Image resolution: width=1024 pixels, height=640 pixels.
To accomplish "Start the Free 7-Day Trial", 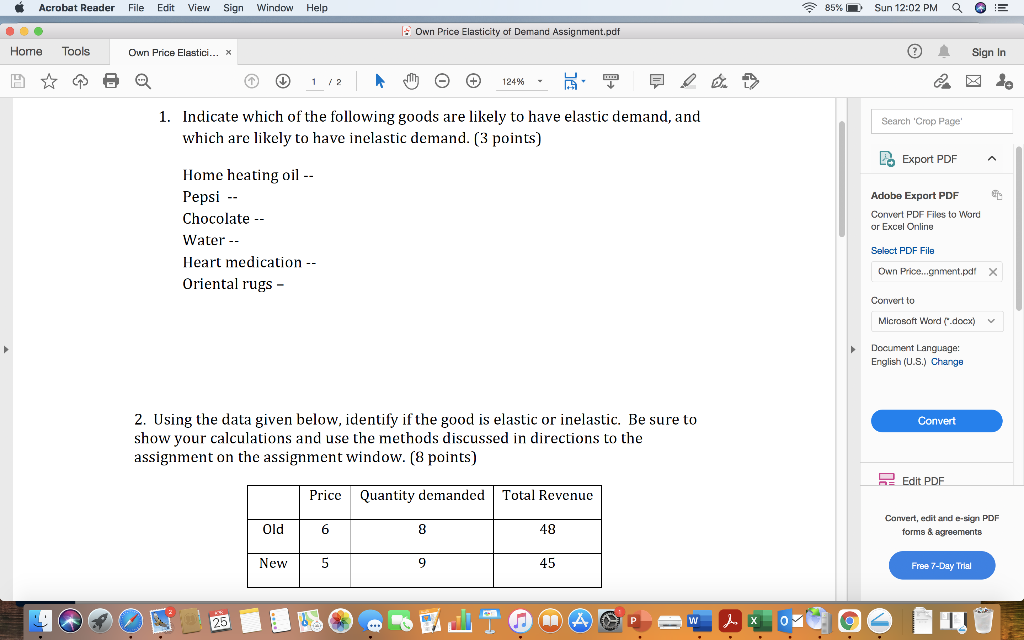I will click(940, 565).
